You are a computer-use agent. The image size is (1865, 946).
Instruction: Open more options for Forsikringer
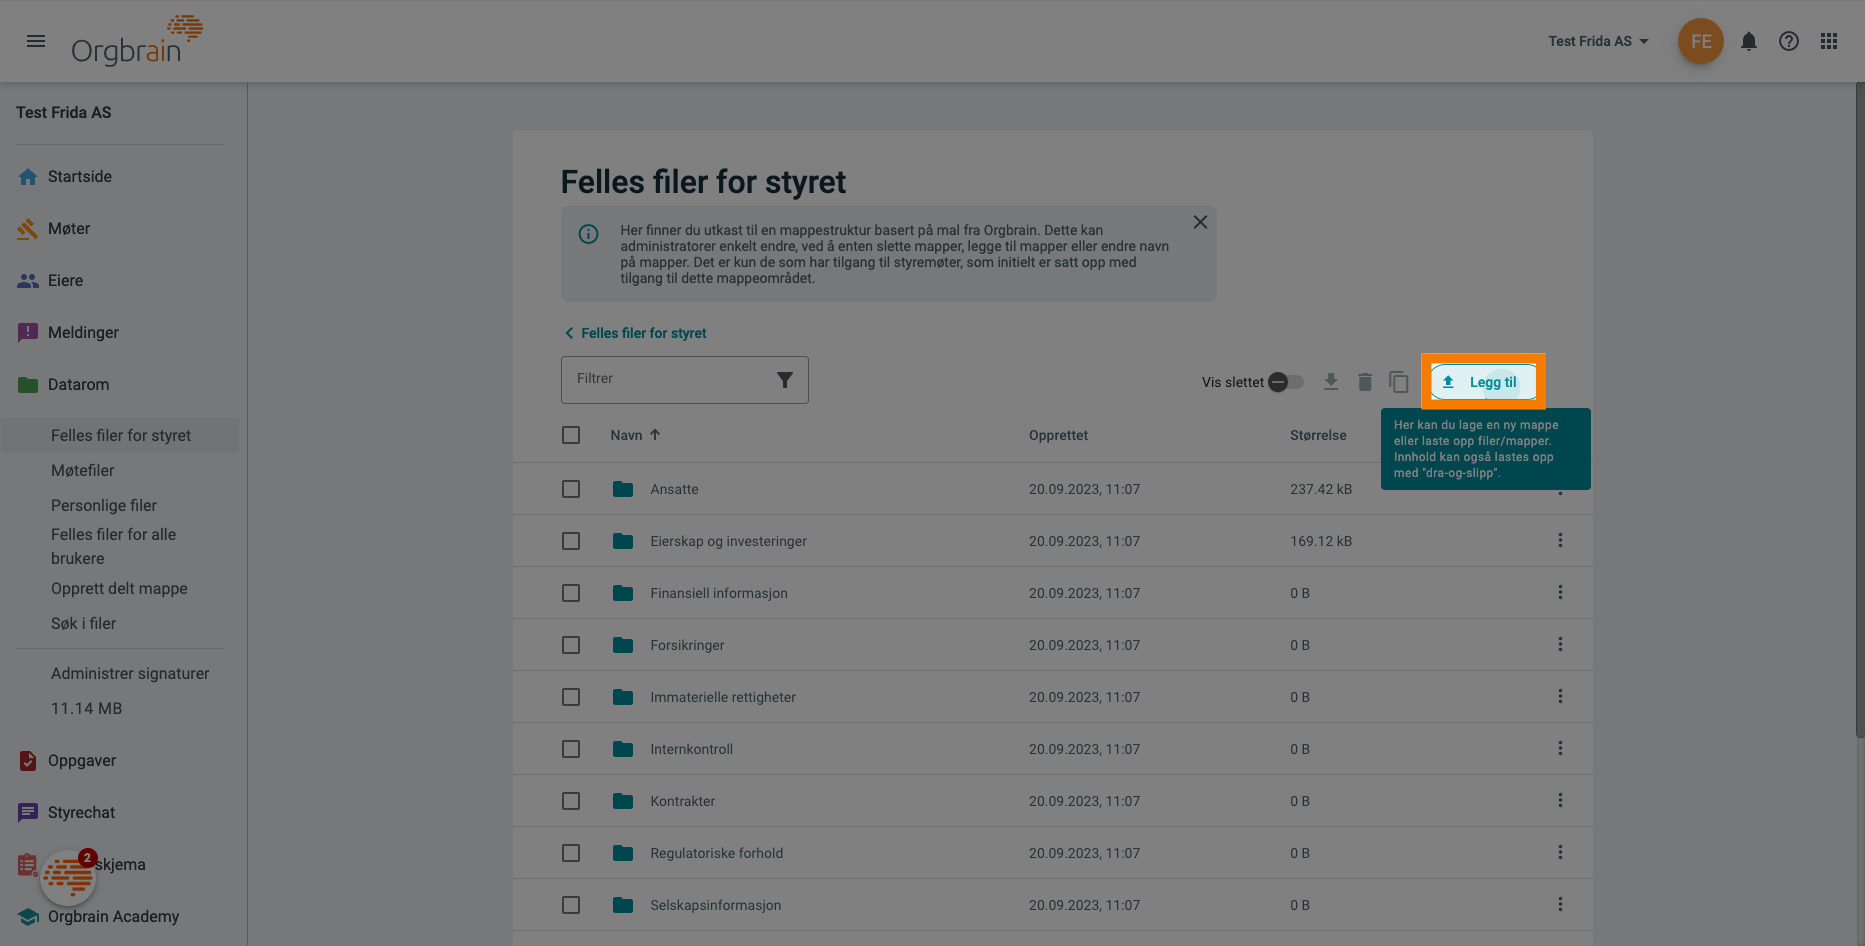coord(1560,645)
